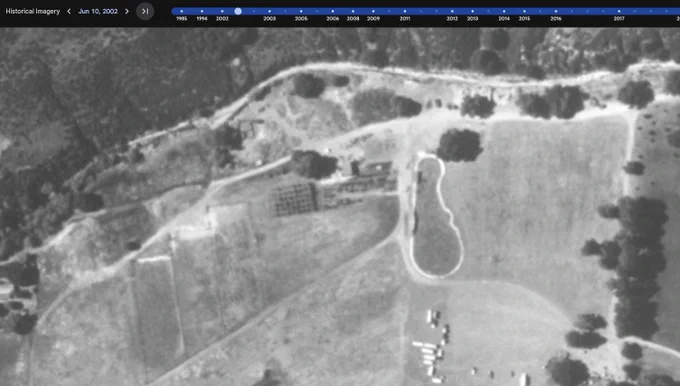Click the Historical Imagery label
The width and height of the screenshot is (680, 386).
(x=33, y=11)
